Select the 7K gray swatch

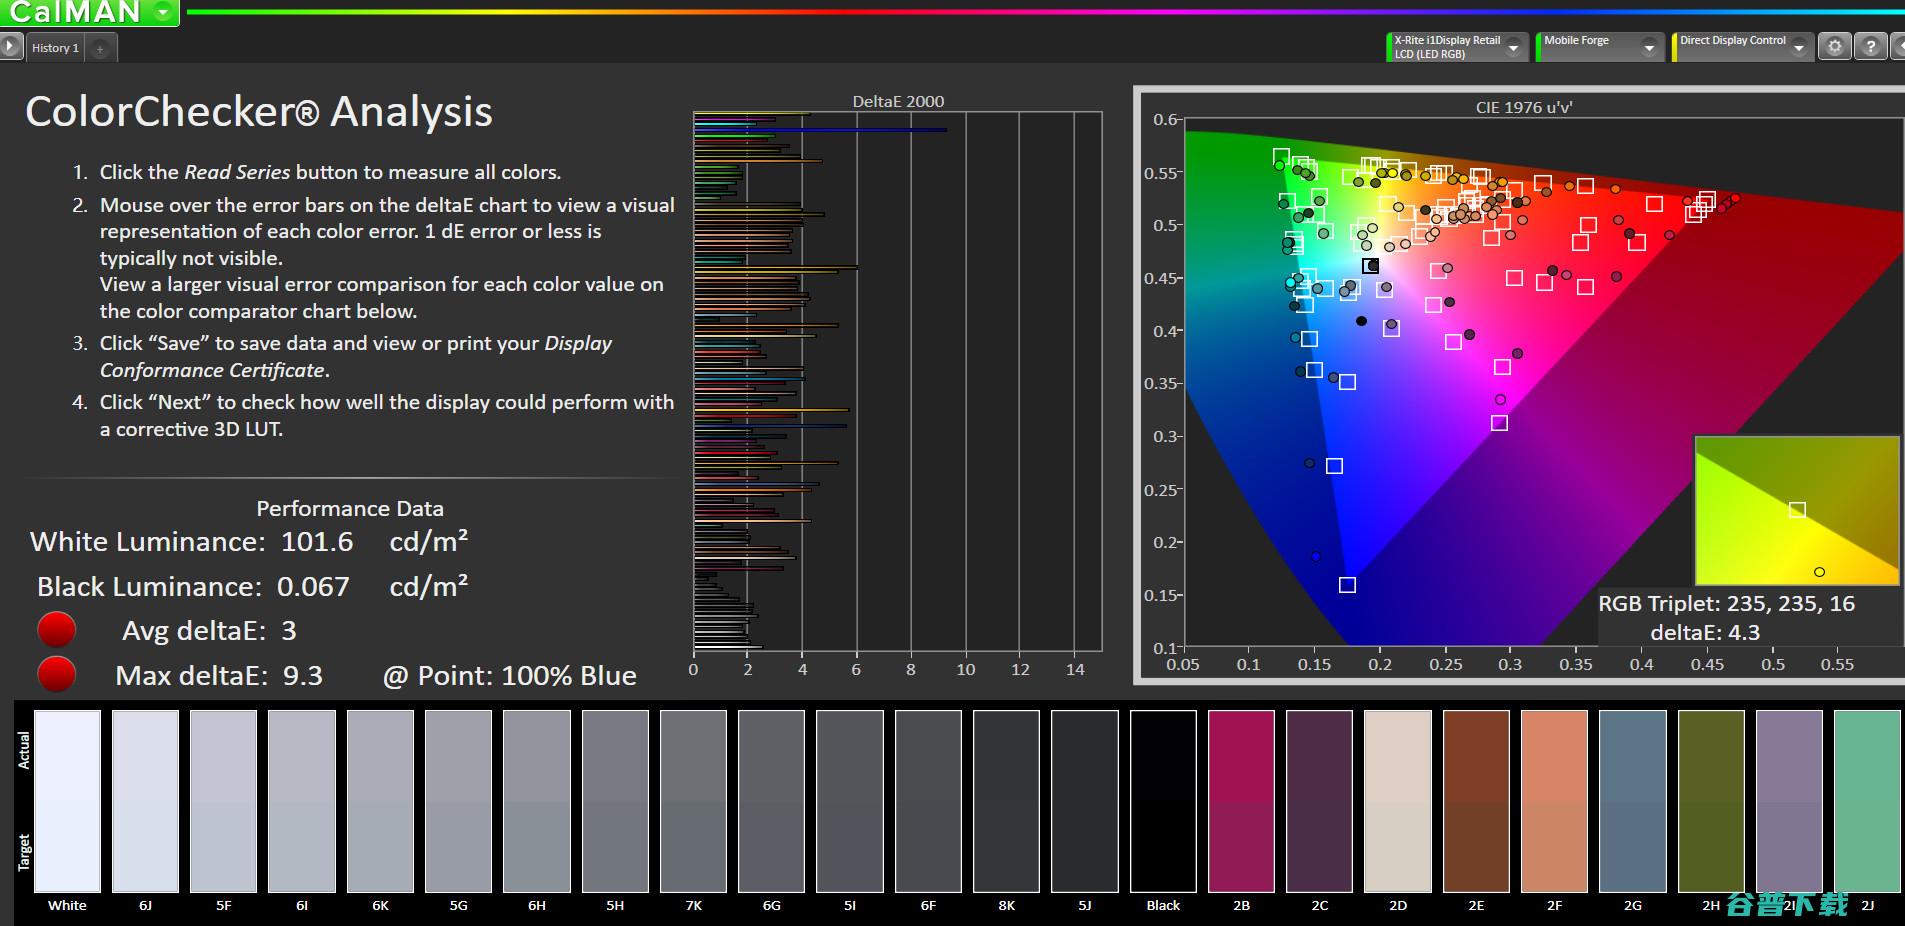click(693, 801)
